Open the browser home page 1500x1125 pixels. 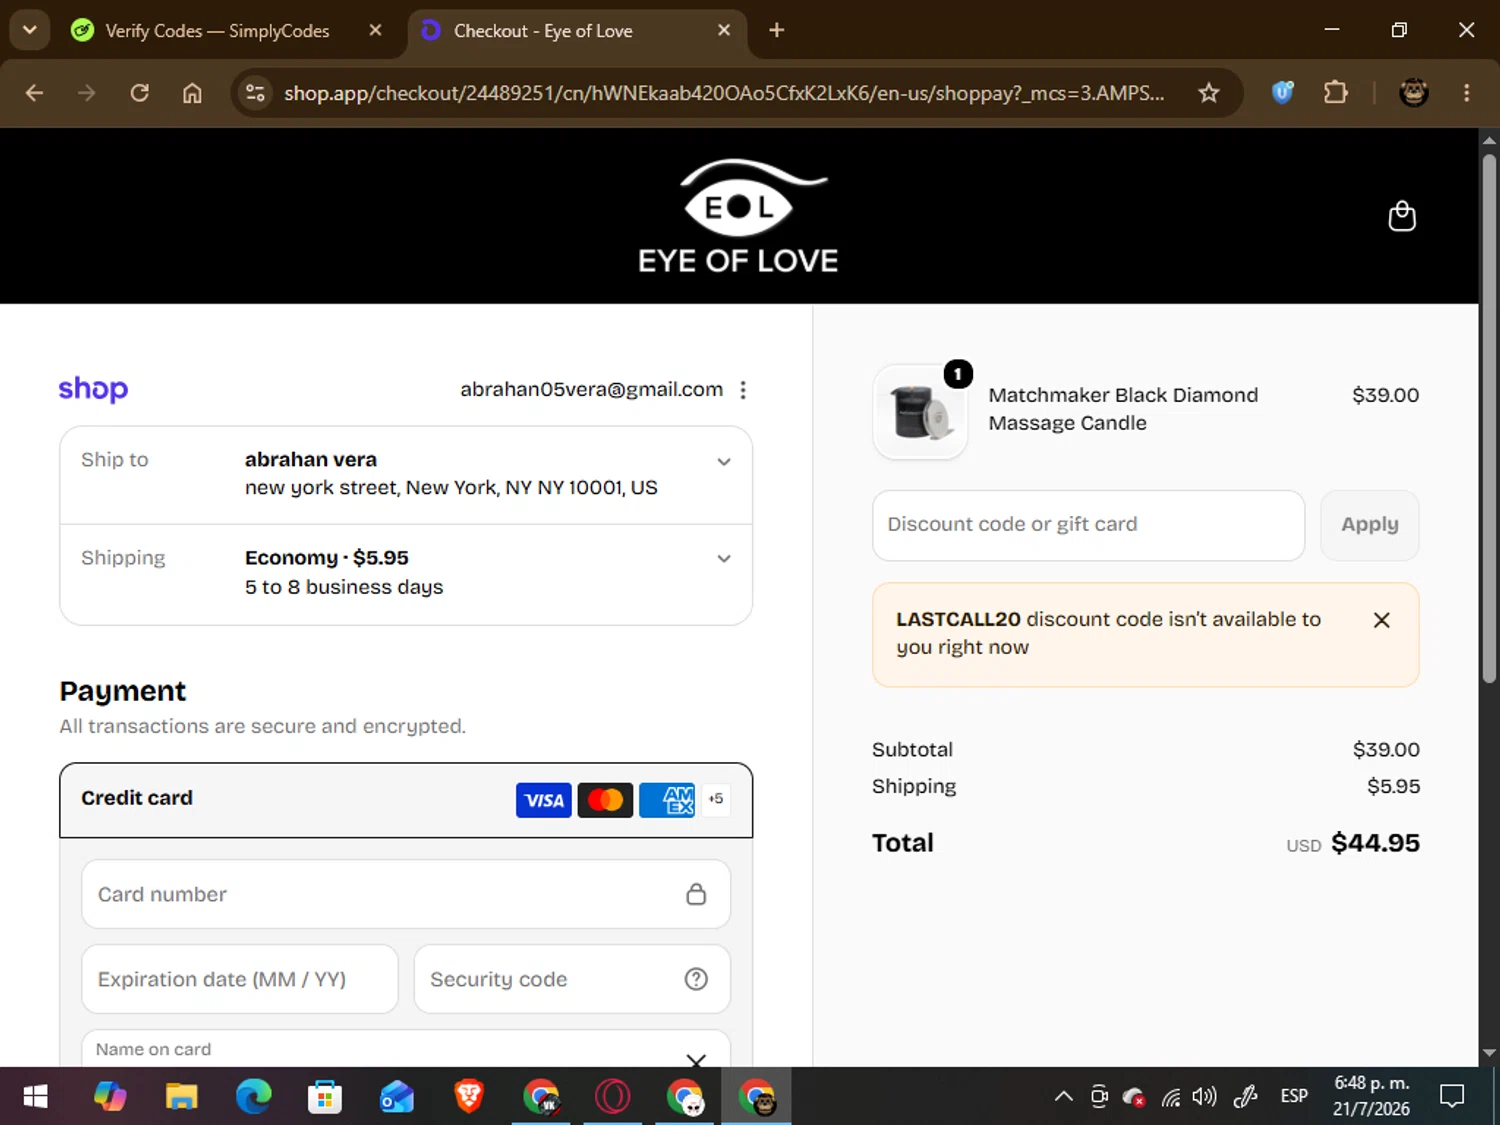(x=192, y=93)
